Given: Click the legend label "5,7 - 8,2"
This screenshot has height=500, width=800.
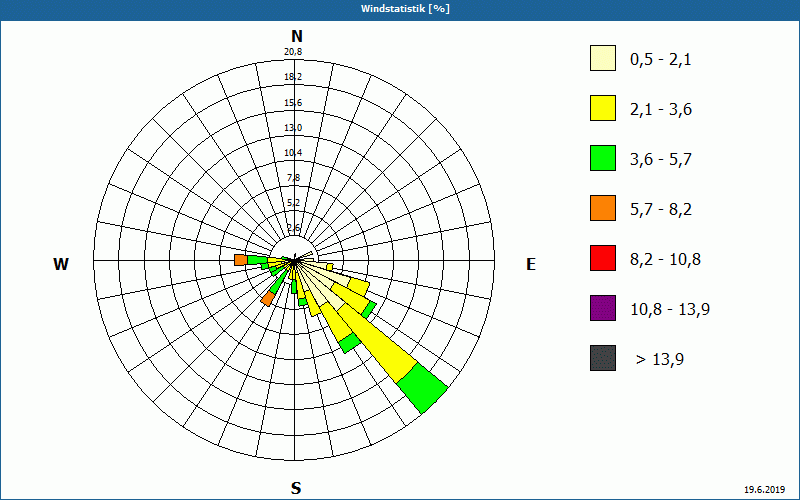Looking at the screenshot, I should tap(661, 210).
